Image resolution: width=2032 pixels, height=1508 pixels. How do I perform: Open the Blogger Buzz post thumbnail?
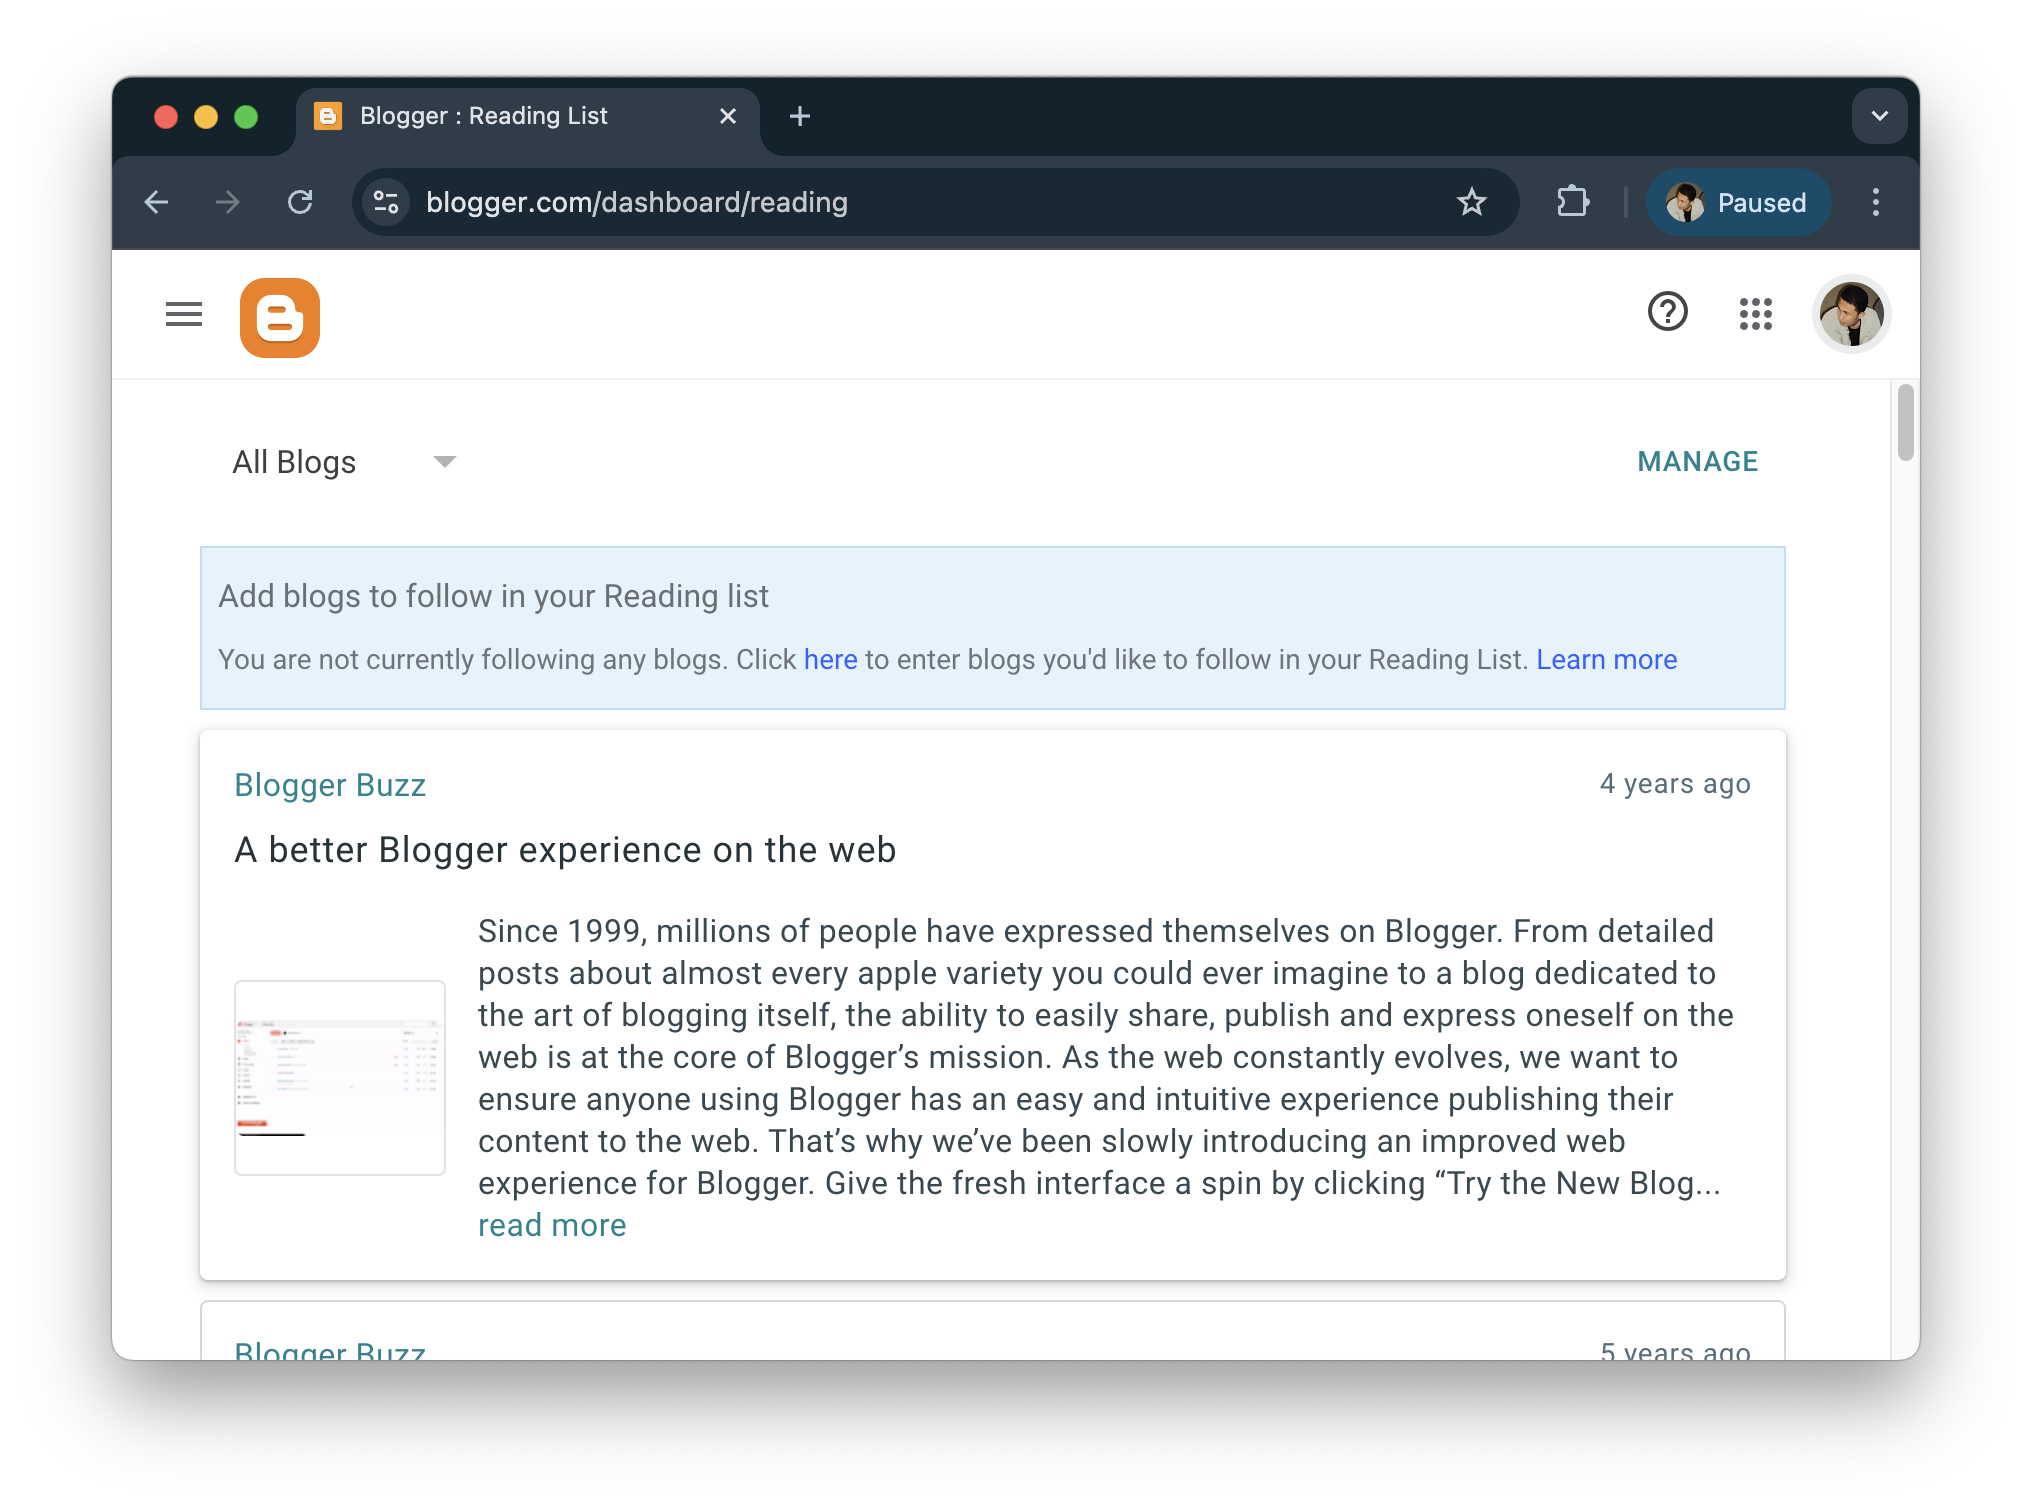[x=340, y=1078]
